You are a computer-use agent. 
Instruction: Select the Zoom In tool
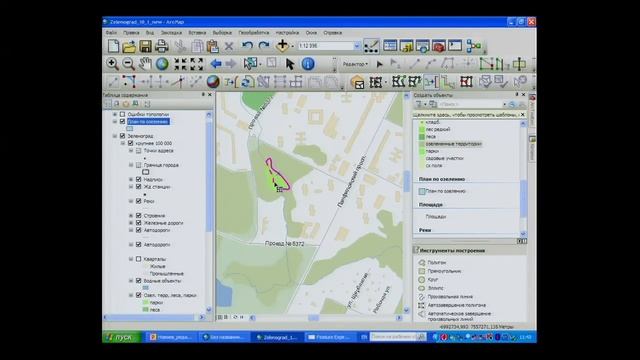112,64
